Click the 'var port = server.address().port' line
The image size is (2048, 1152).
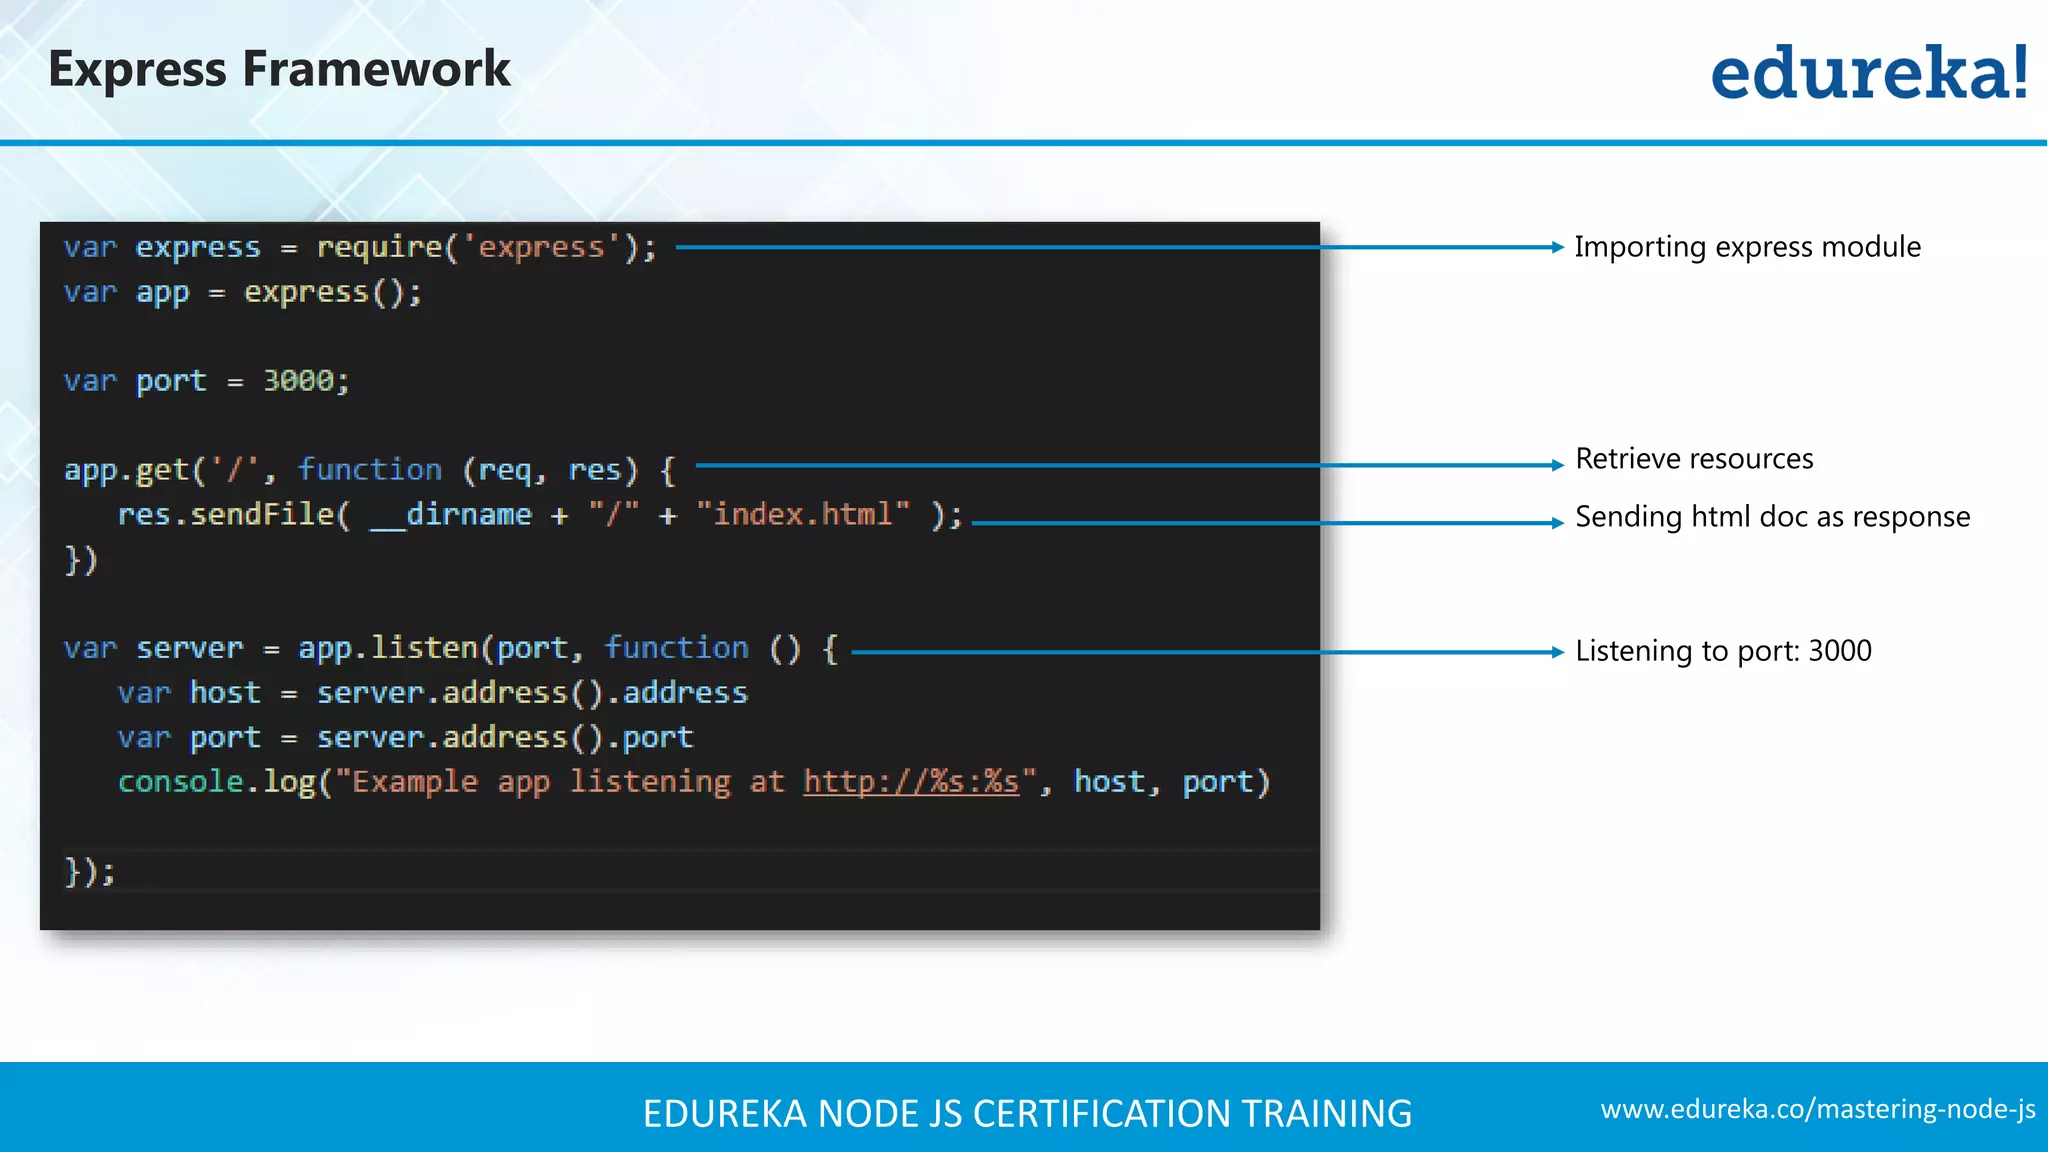[405, 738]
